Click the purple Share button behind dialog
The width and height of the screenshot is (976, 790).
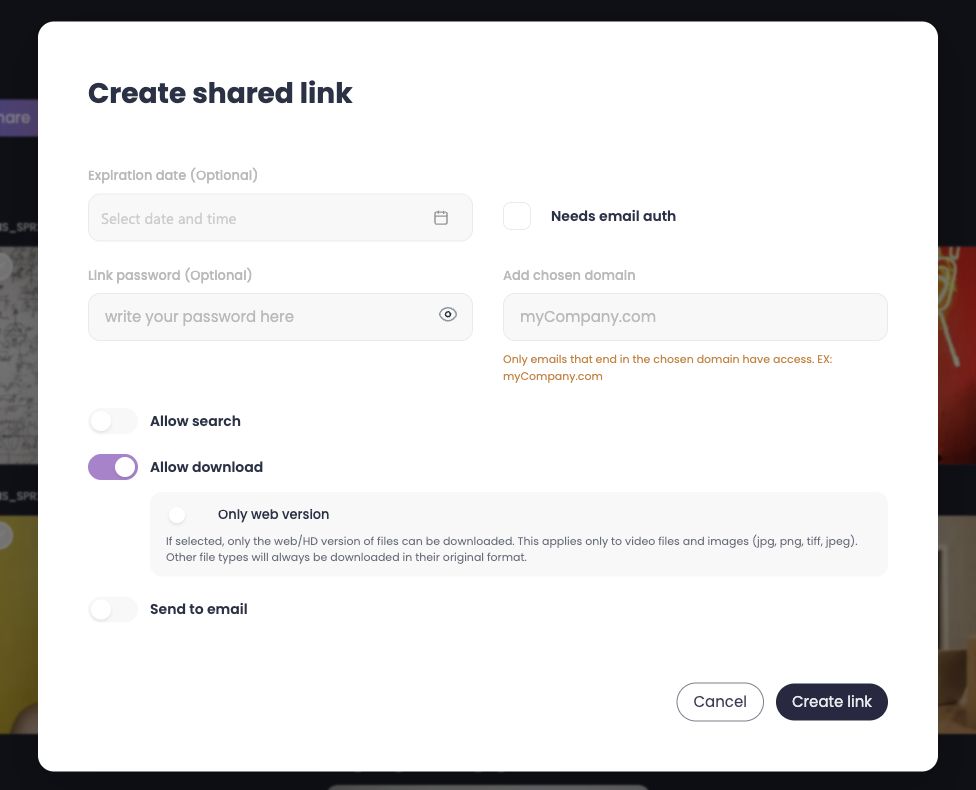19,118
